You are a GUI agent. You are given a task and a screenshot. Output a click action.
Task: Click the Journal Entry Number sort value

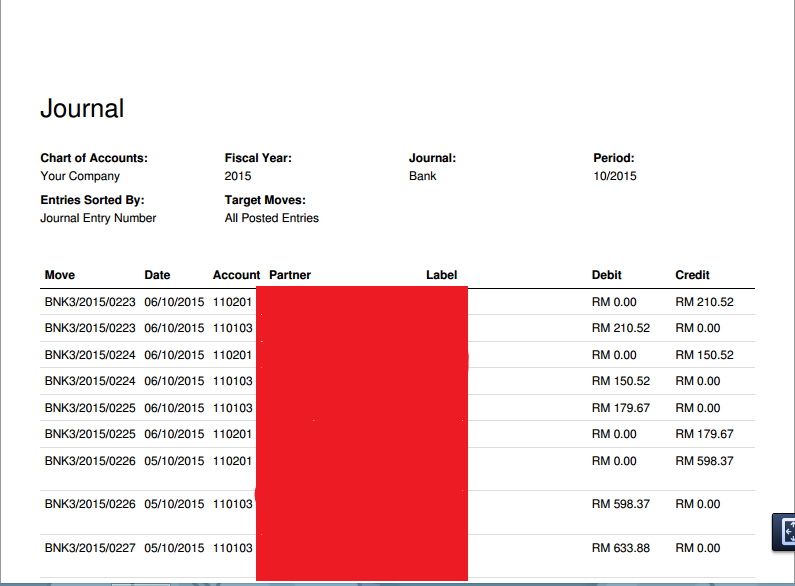pos(98,218)
